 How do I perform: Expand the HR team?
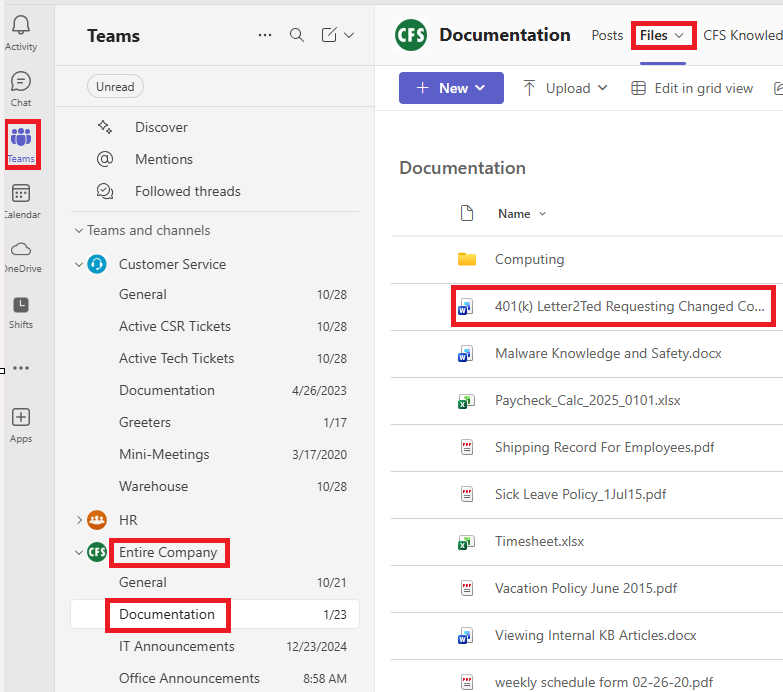point(79,520)
